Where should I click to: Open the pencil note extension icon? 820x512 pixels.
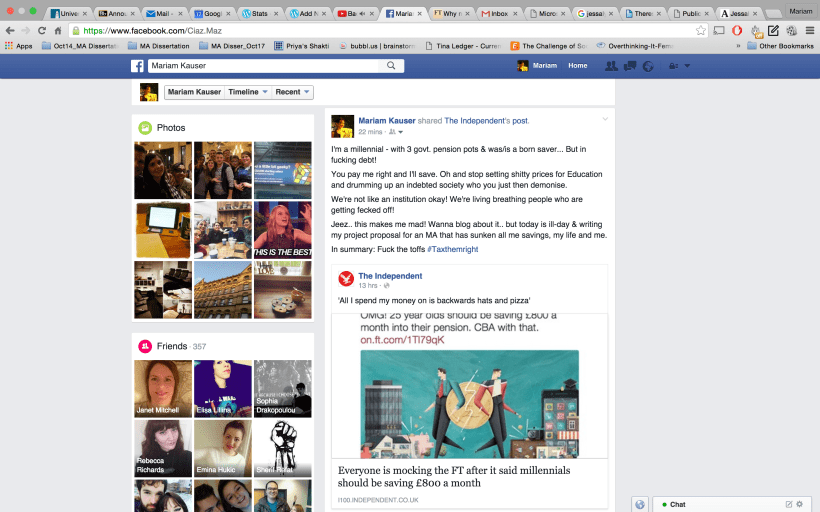point(773,31)
